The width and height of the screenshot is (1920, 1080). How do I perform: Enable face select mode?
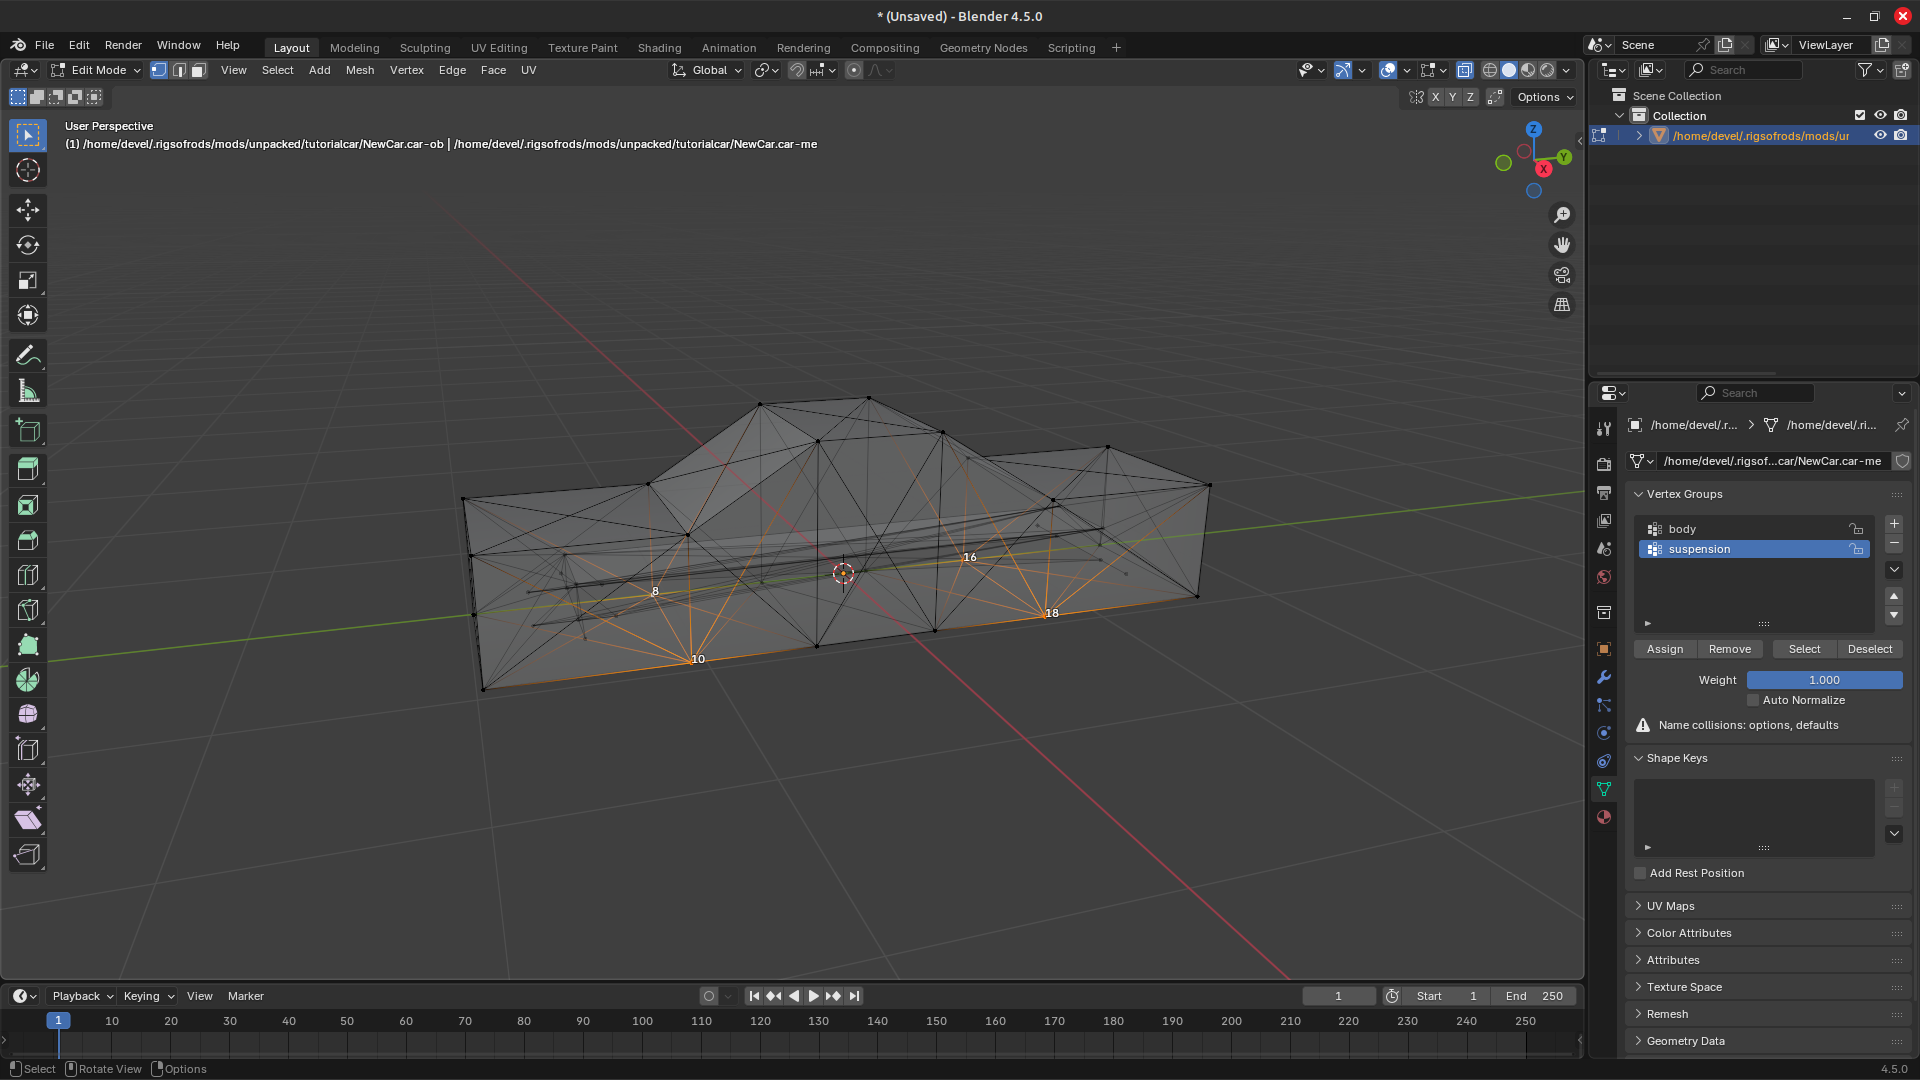[199, 70]
